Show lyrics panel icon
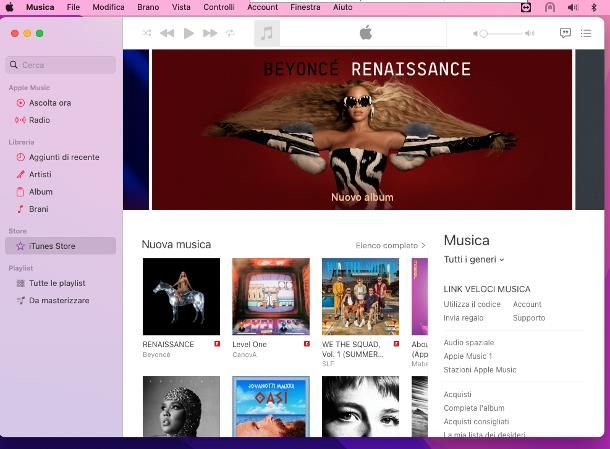 coord(565,33)
